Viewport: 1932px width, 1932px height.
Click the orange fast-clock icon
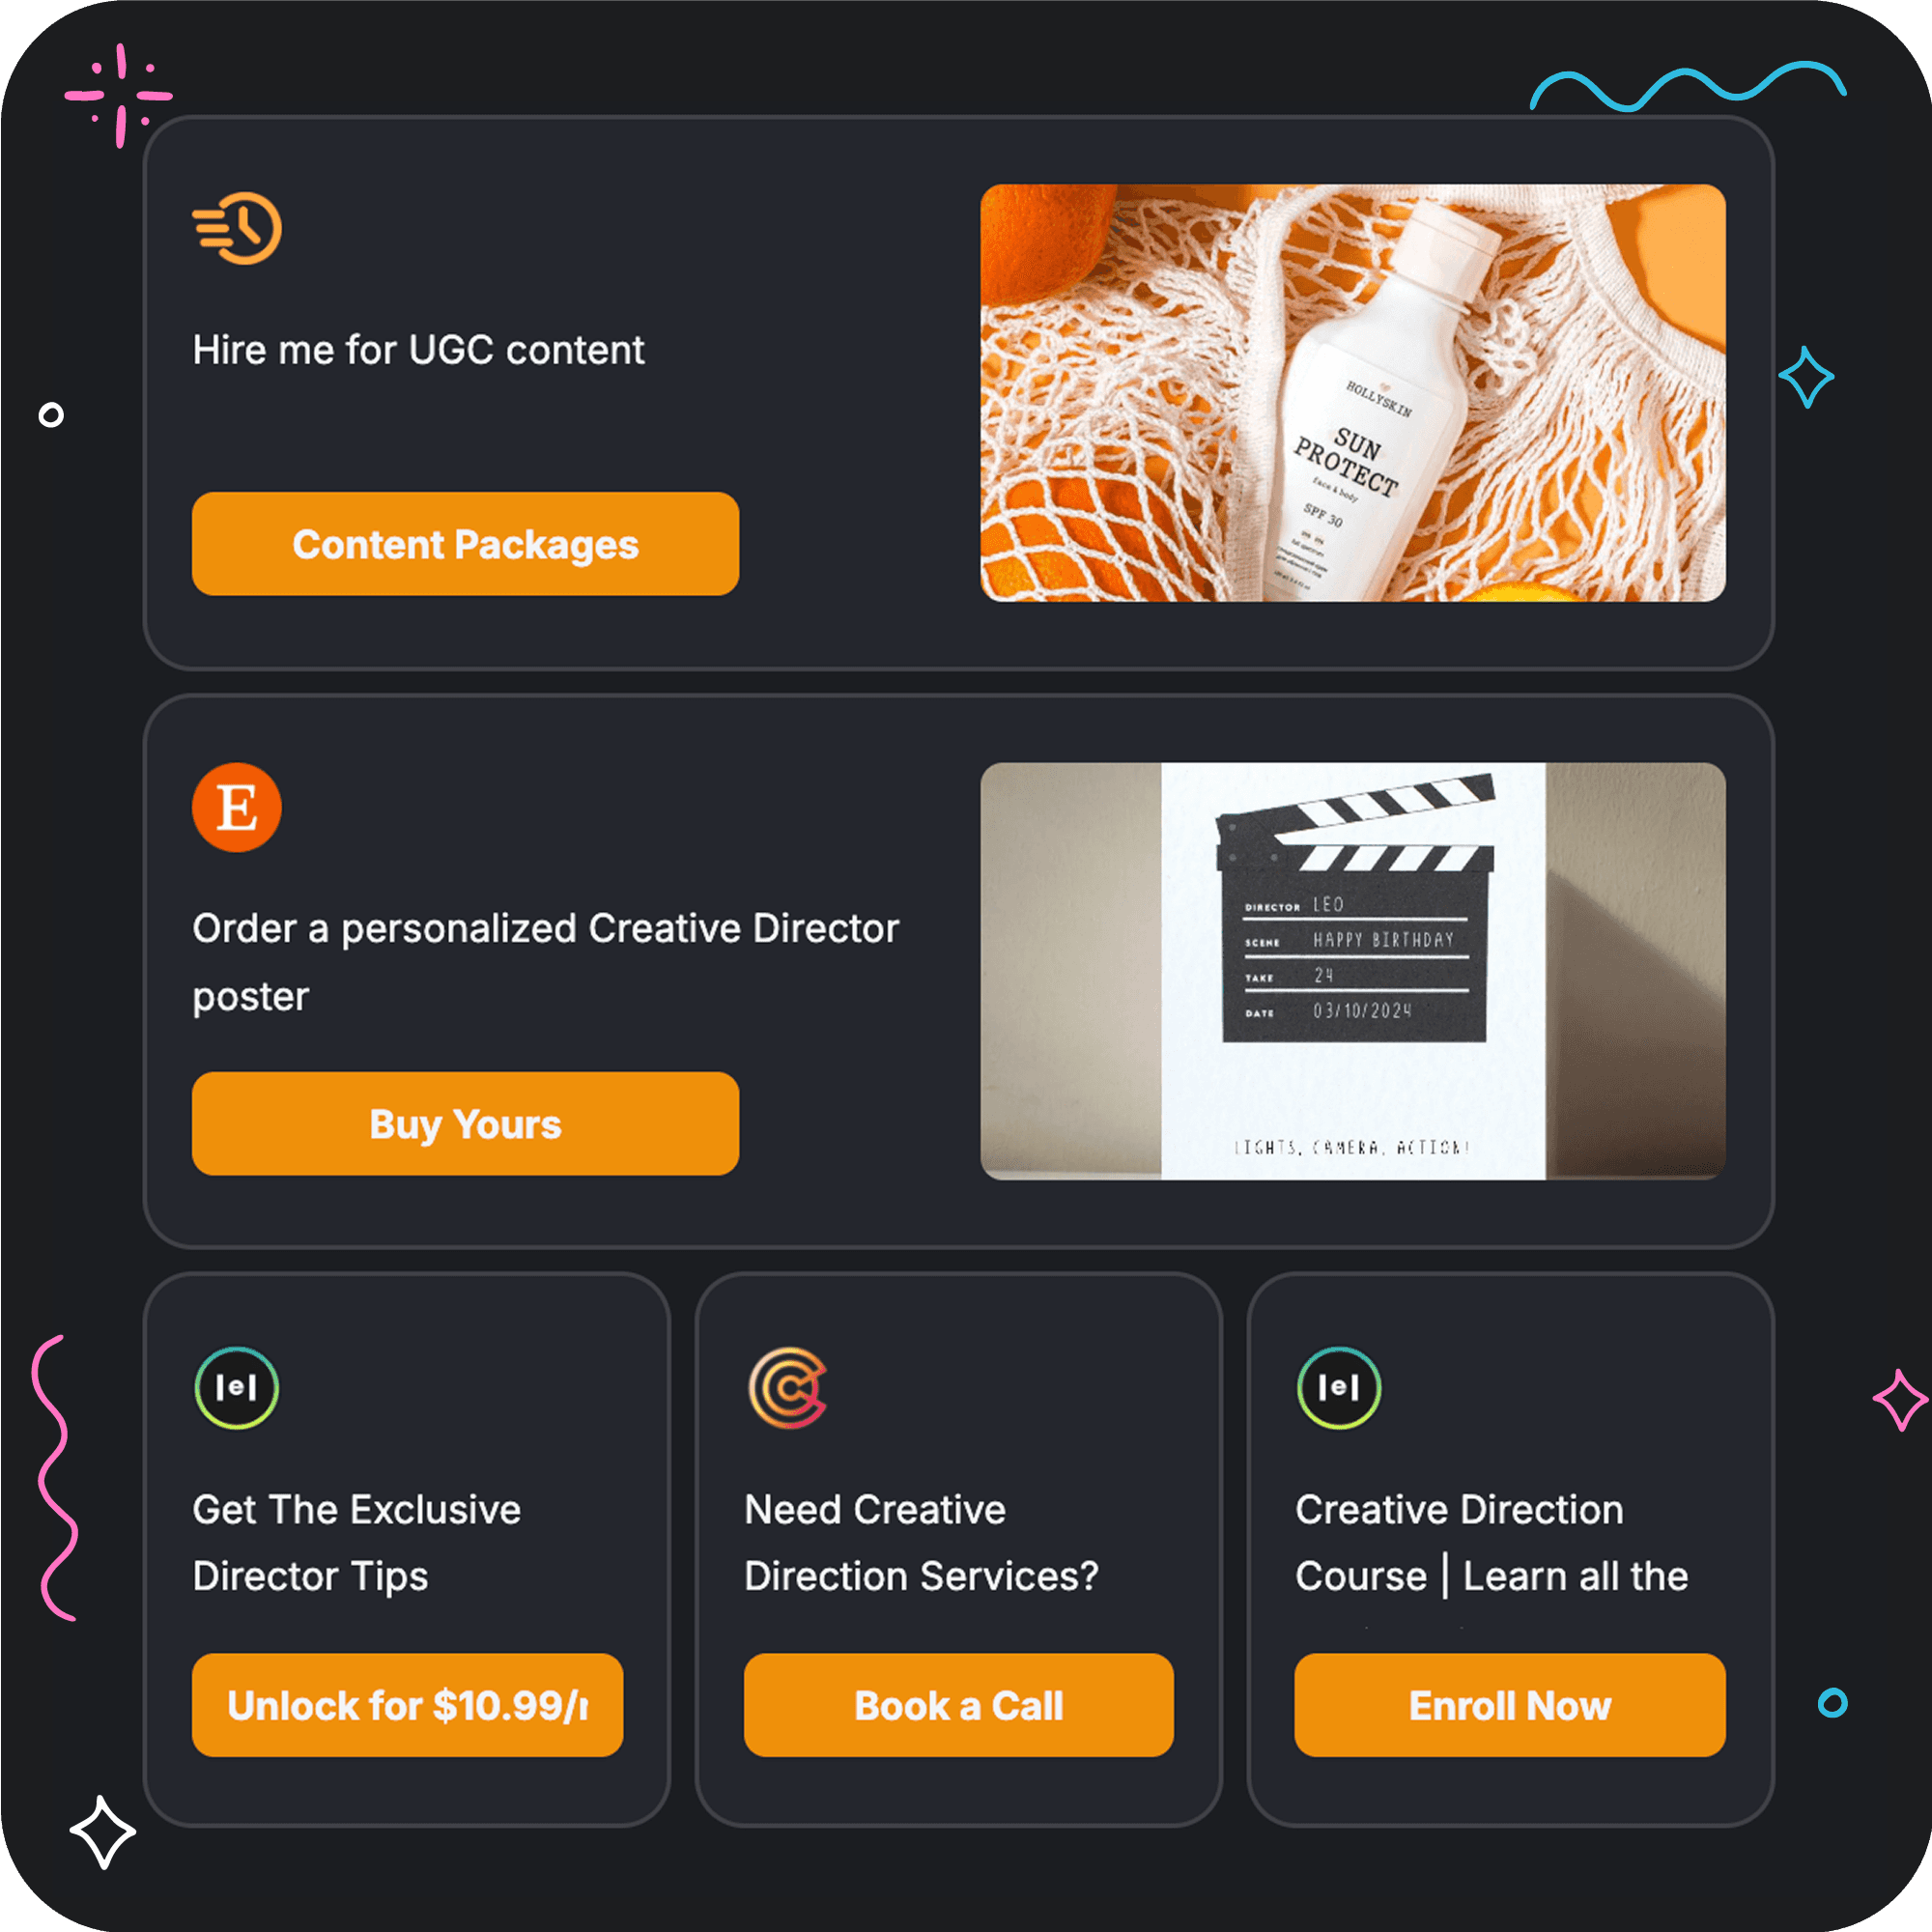237,228
